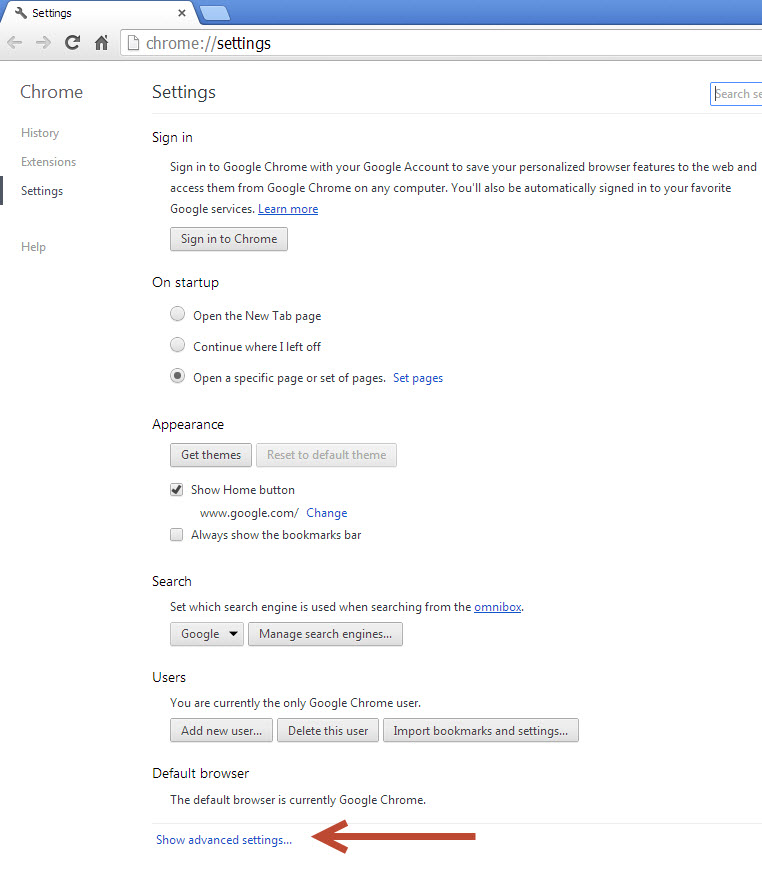The height and width of the screenshot is (895, 762).
Task: Click Change link for home page
Action: click(326, 513)
